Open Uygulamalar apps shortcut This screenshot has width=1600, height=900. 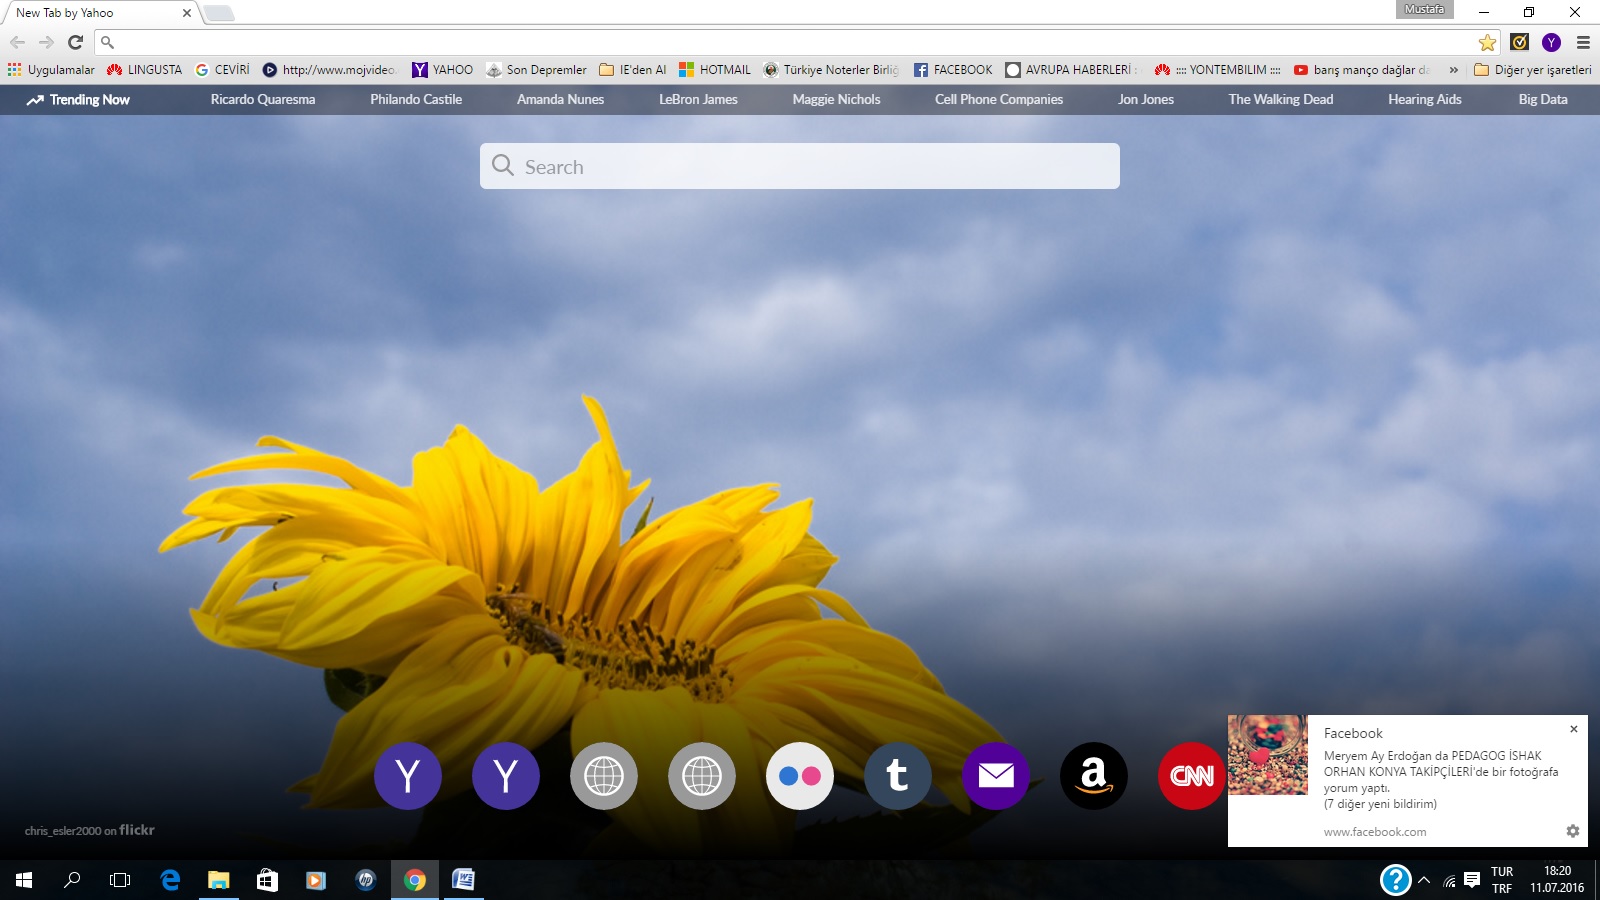51,70
